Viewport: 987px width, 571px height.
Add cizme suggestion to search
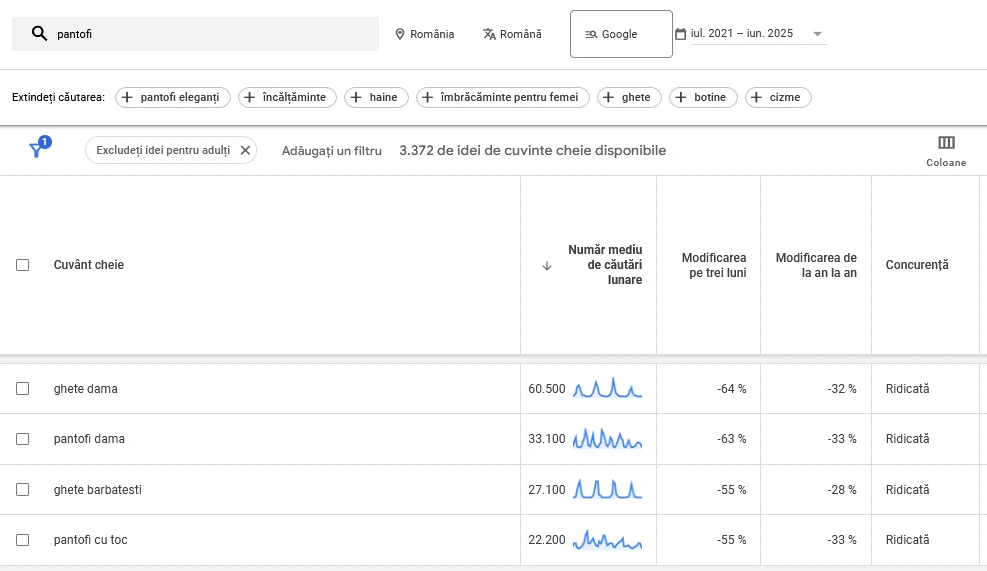point(778,98)
